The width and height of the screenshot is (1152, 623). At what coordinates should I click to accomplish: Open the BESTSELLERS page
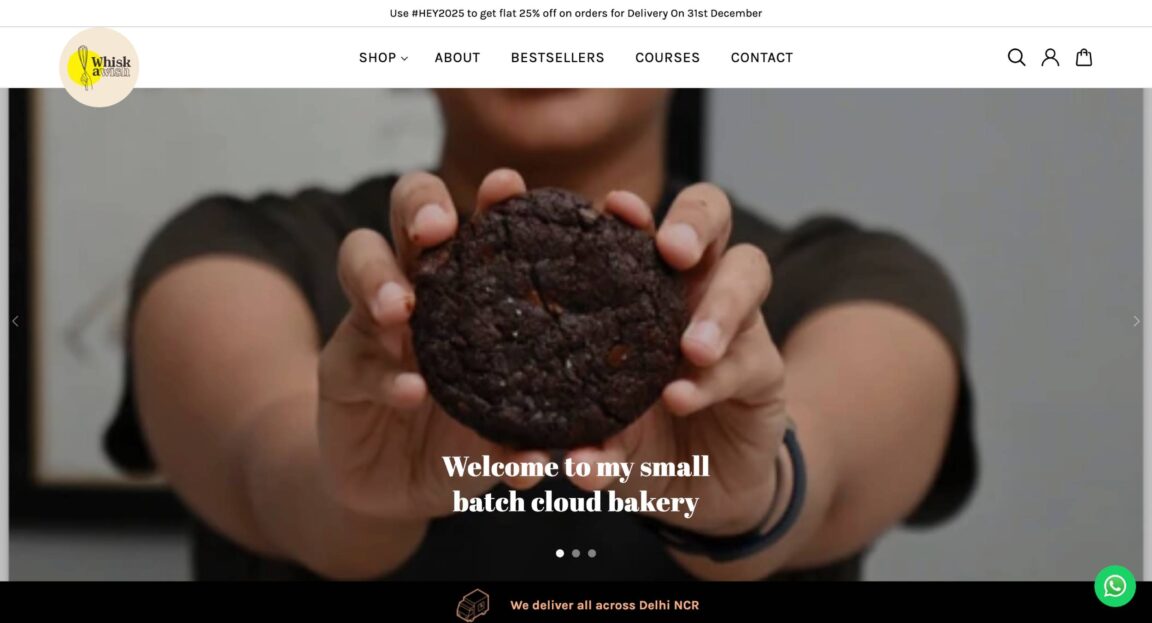(558, 57)
